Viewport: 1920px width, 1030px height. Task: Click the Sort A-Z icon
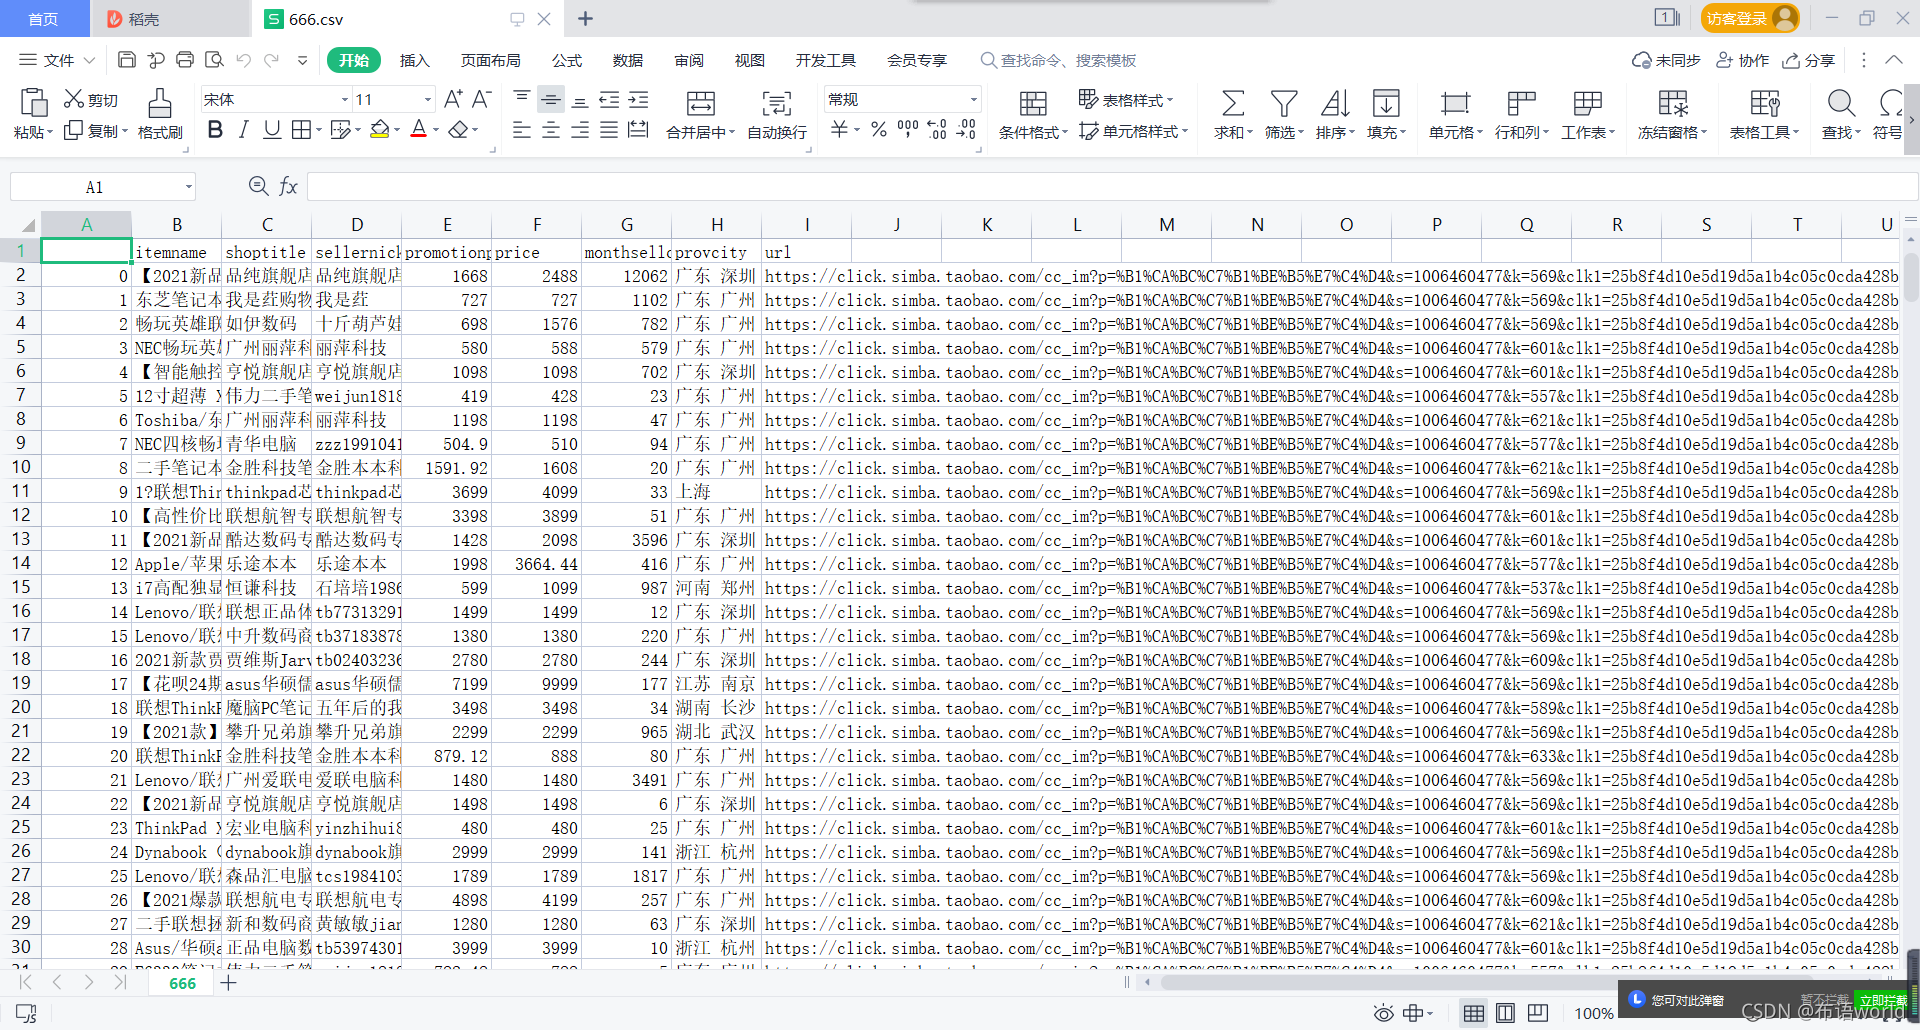(x=1335, y=103)
